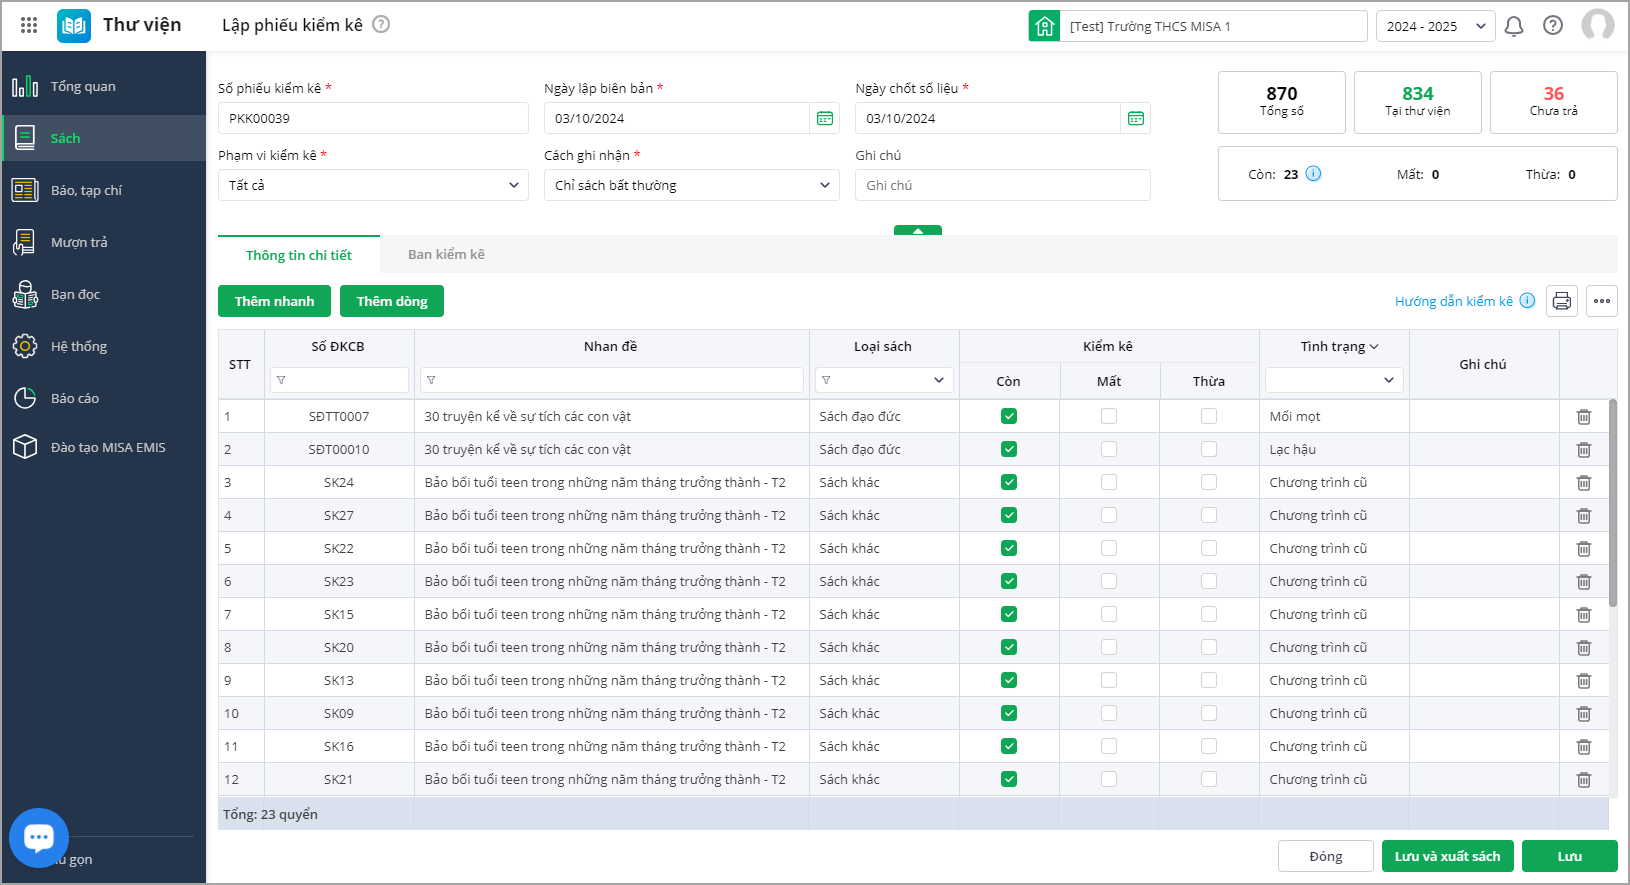
Task: Expand the Phạm vi kiểm kê dropdown
Action: (373, 185)
